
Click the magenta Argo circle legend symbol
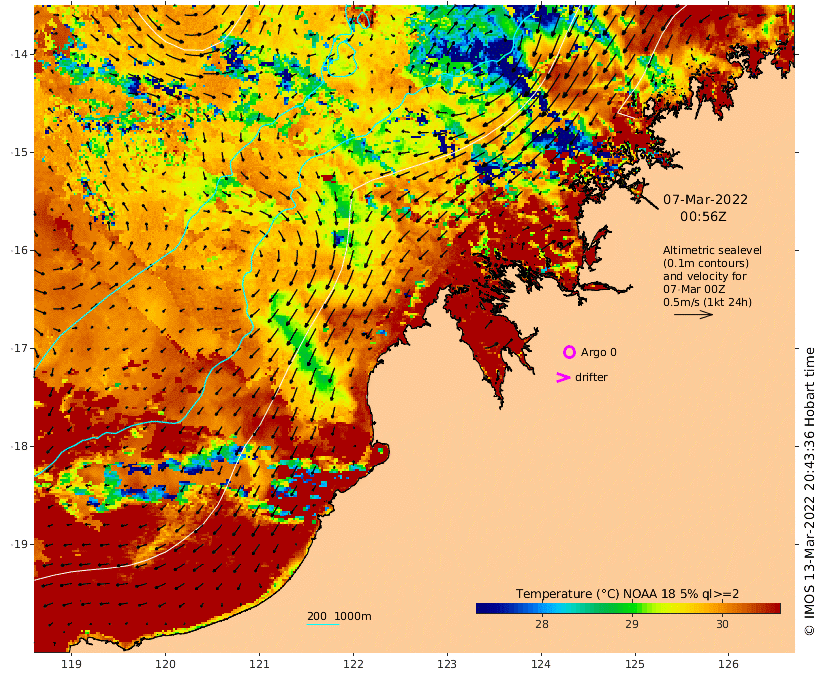tap(570, 352)
